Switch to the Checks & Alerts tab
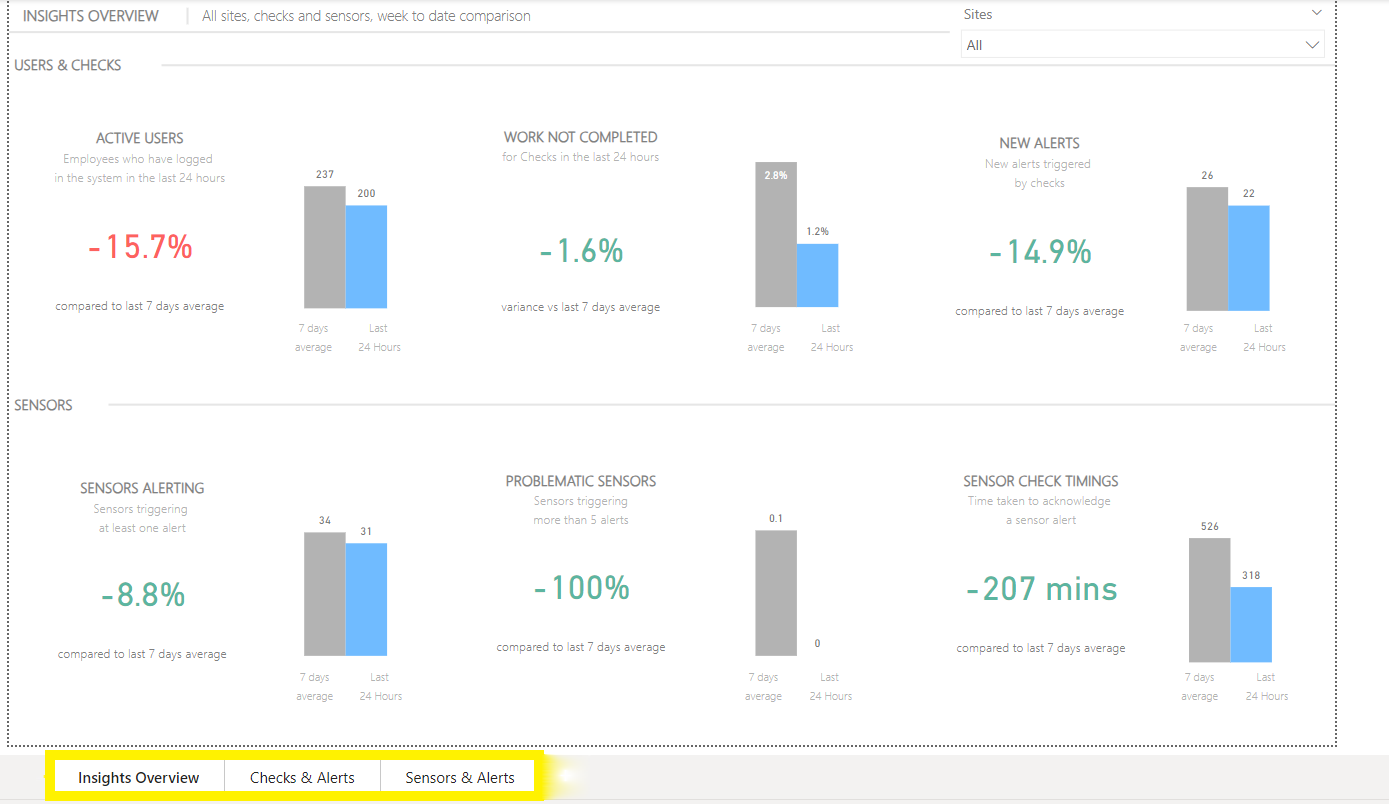Screen dimensions: 1389x804 (x=302, y=777)
